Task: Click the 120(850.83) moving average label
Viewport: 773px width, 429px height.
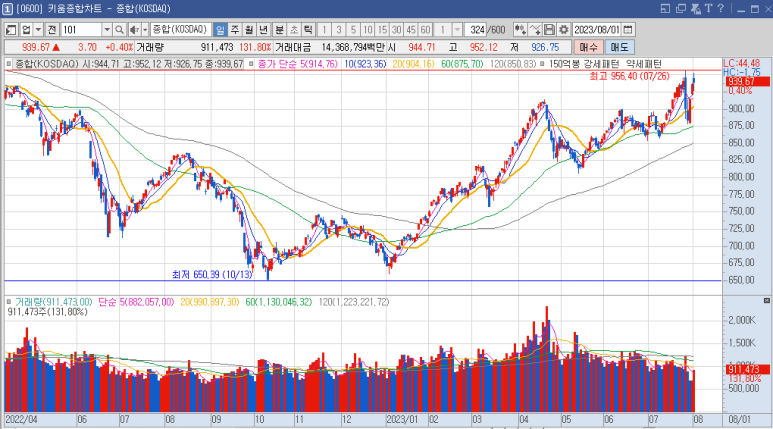Action: (513, 64)
